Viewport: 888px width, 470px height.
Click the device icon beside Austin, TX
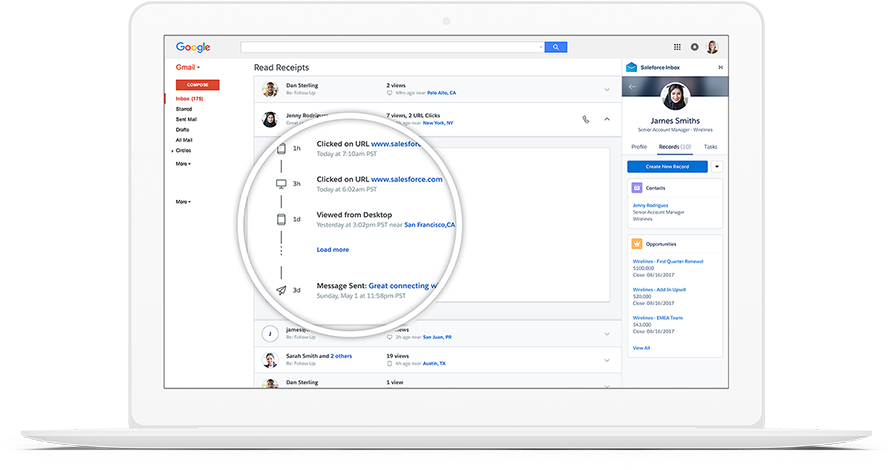[x=389, y=364]
